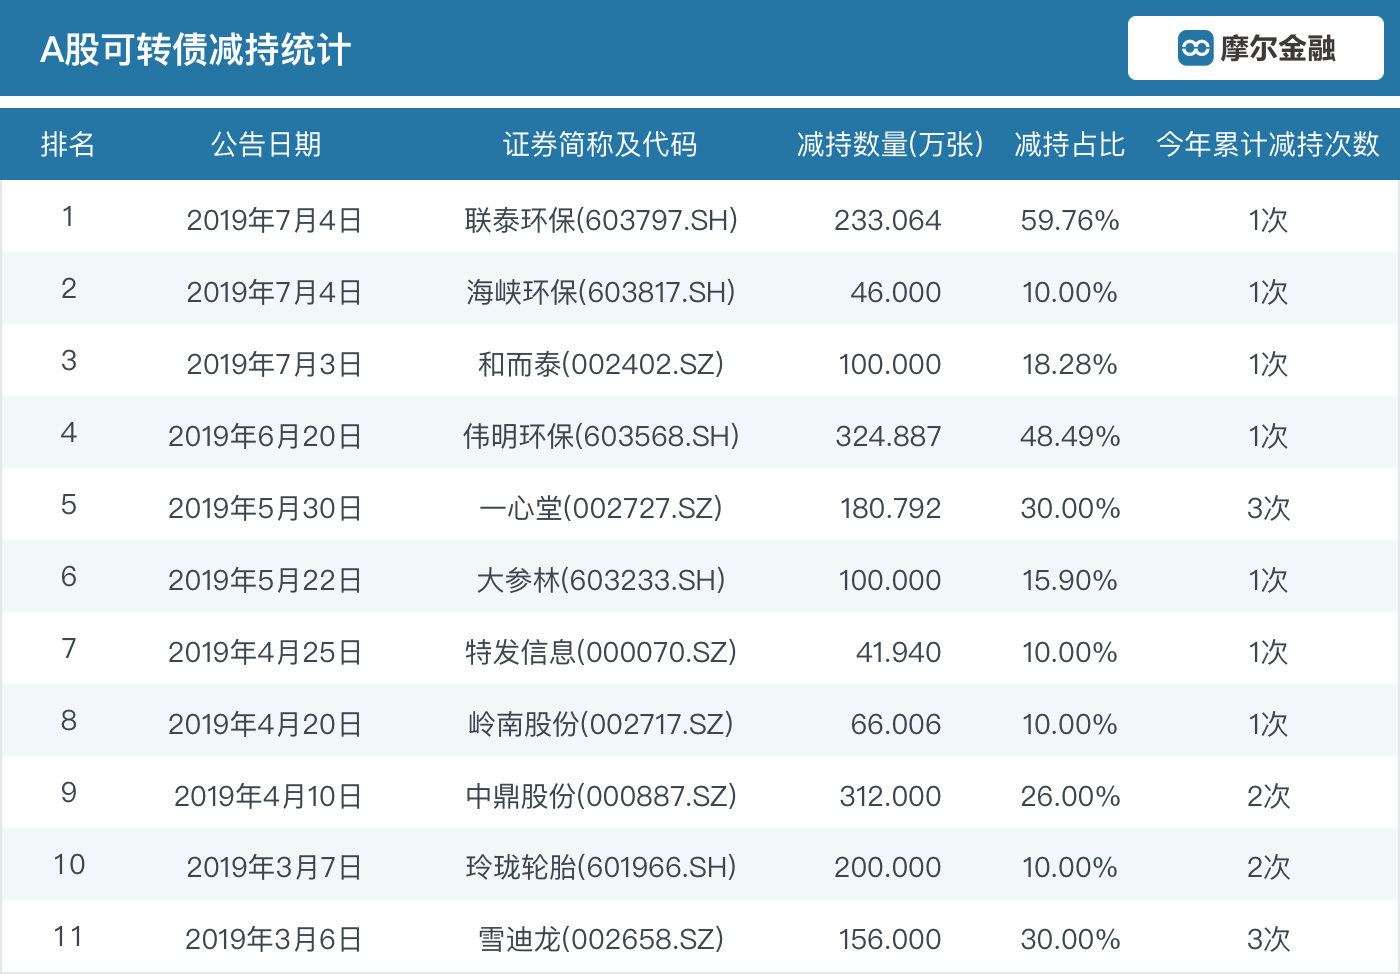Click the quantity value 46.000

coord(896,292)
